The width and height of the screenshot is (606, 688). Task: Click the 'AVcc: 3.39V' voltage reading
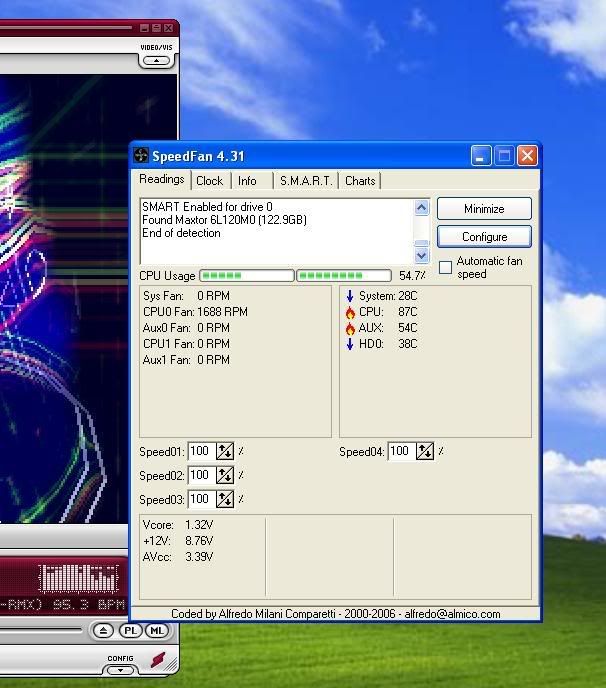(x=178, y=557)
